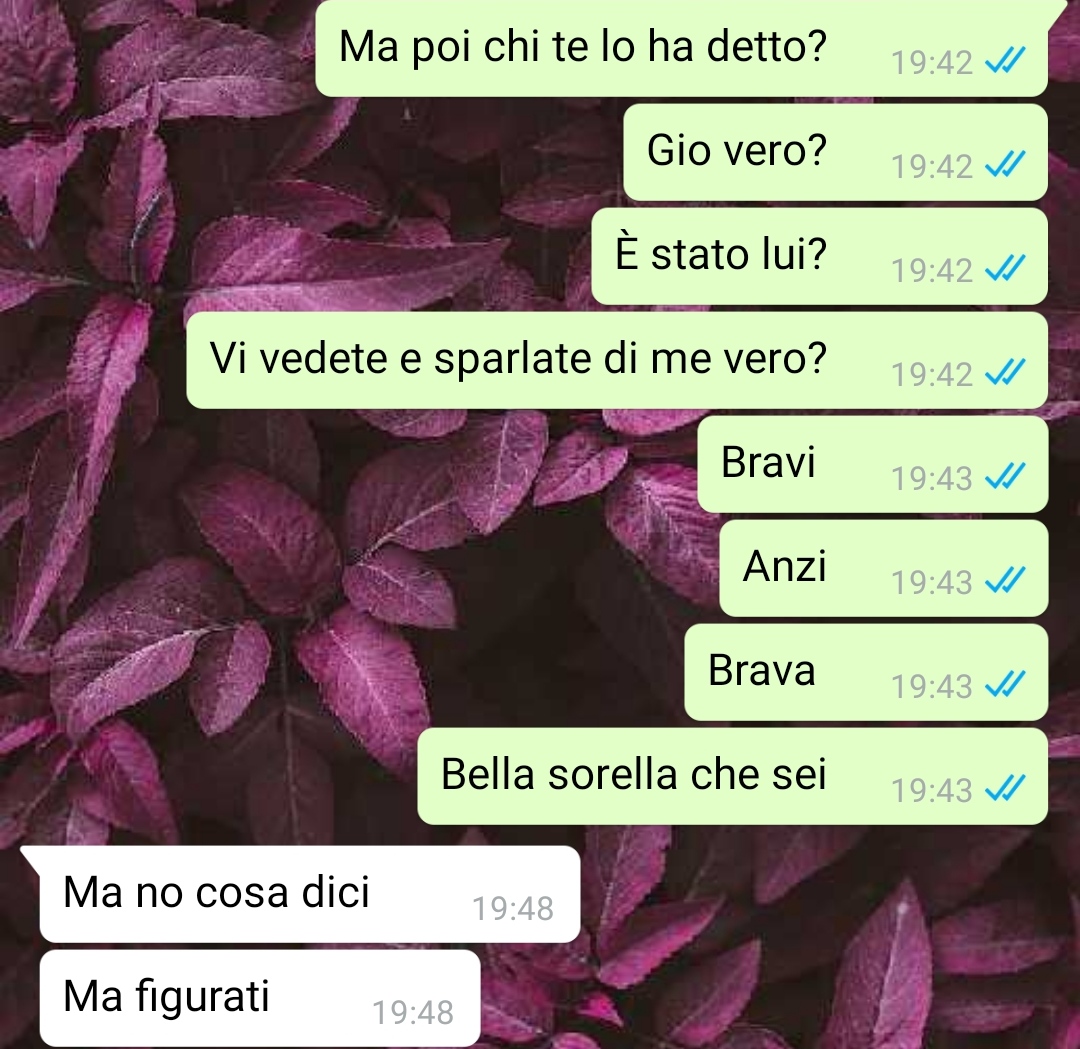Tap the read-receipt ticks on "Ma poi chi te lo ha detto?"
Viewport: 1080px width, 1049px height.
pos(1006,60)
